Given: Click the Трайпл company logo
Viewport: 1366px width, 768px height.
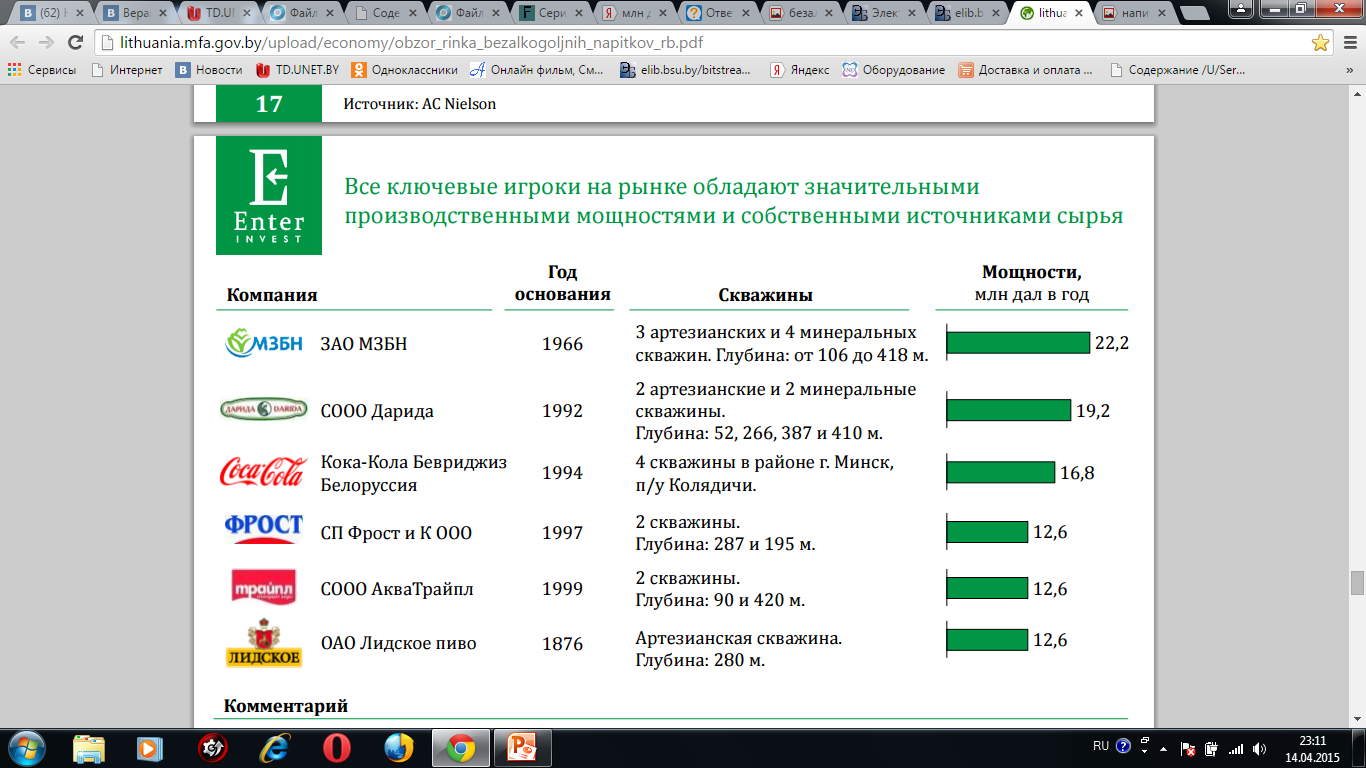Looking at the screenshot, I should pyautogui.click(x=263, y=587).
